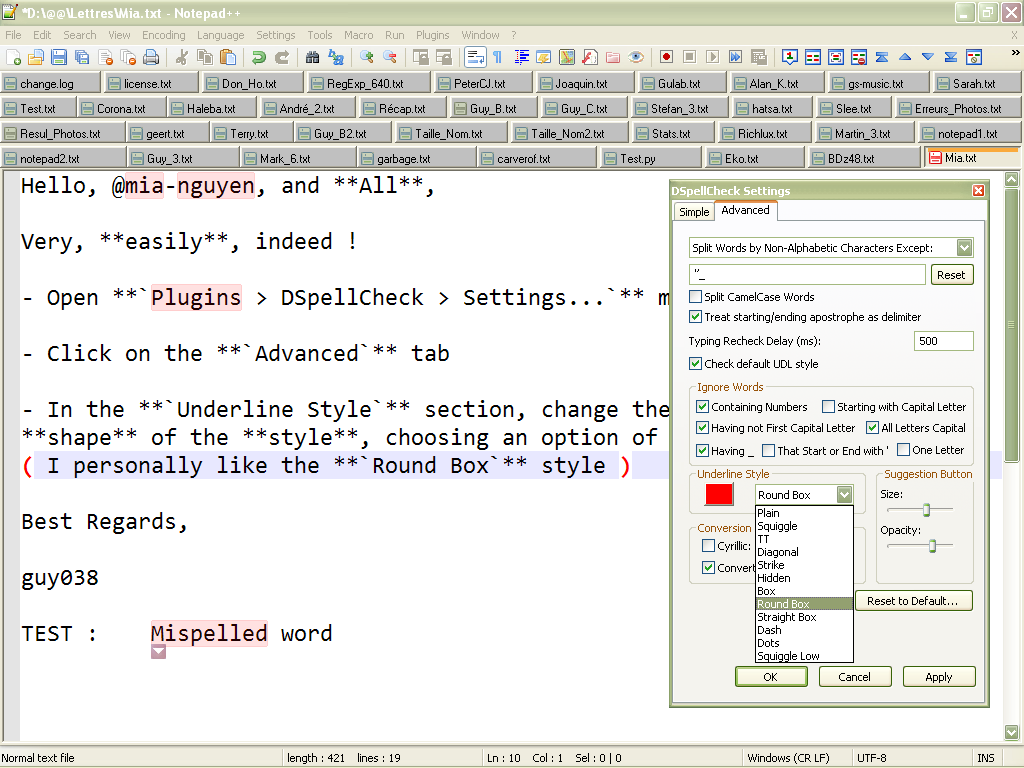Select Dots underline style option
The height and width of the screenshot is (768, 1024).
click(x=804, y=643)
